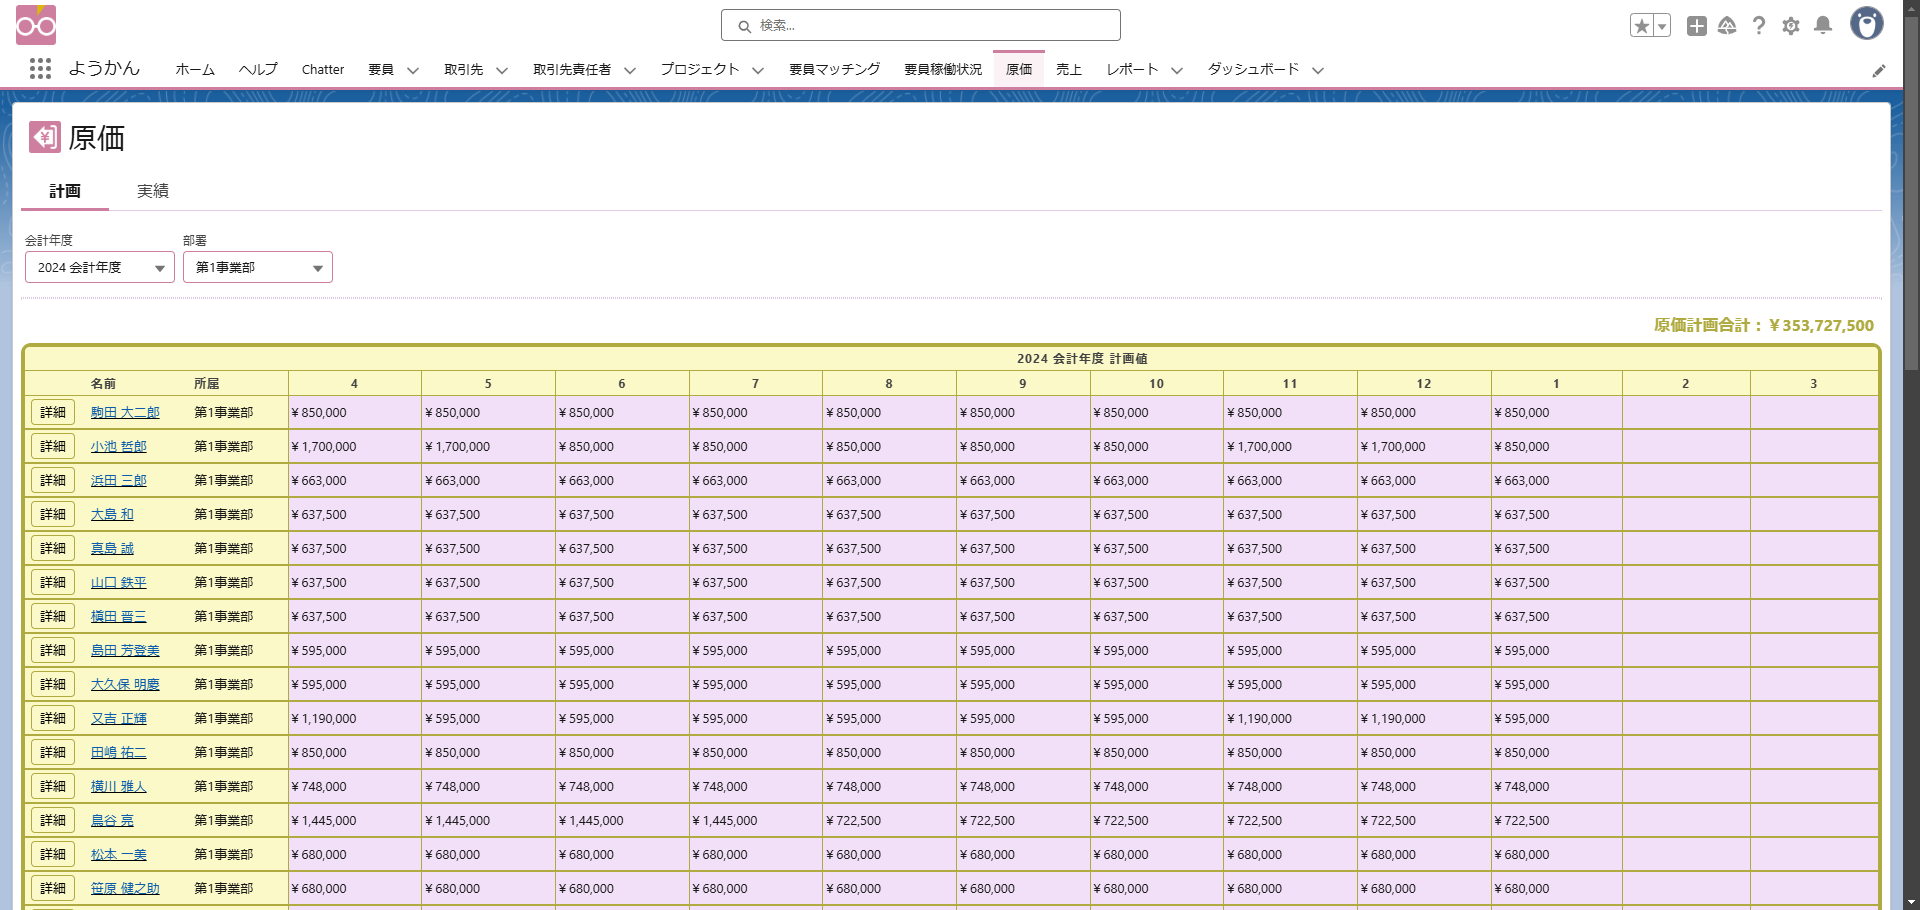This screenshot has height=910, width=1920.
Task: Open the help question mark icon
Action: 1759,26
